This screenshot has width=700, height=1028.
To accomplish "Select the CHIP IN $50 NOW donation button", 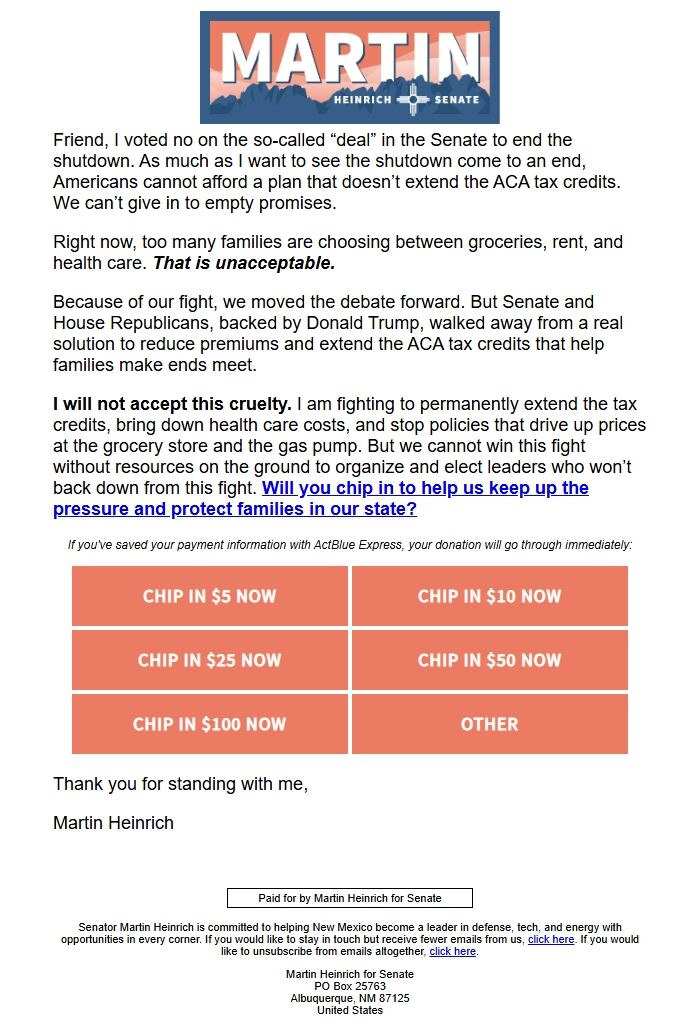I will pyautogui.click(x=489, y=660).
